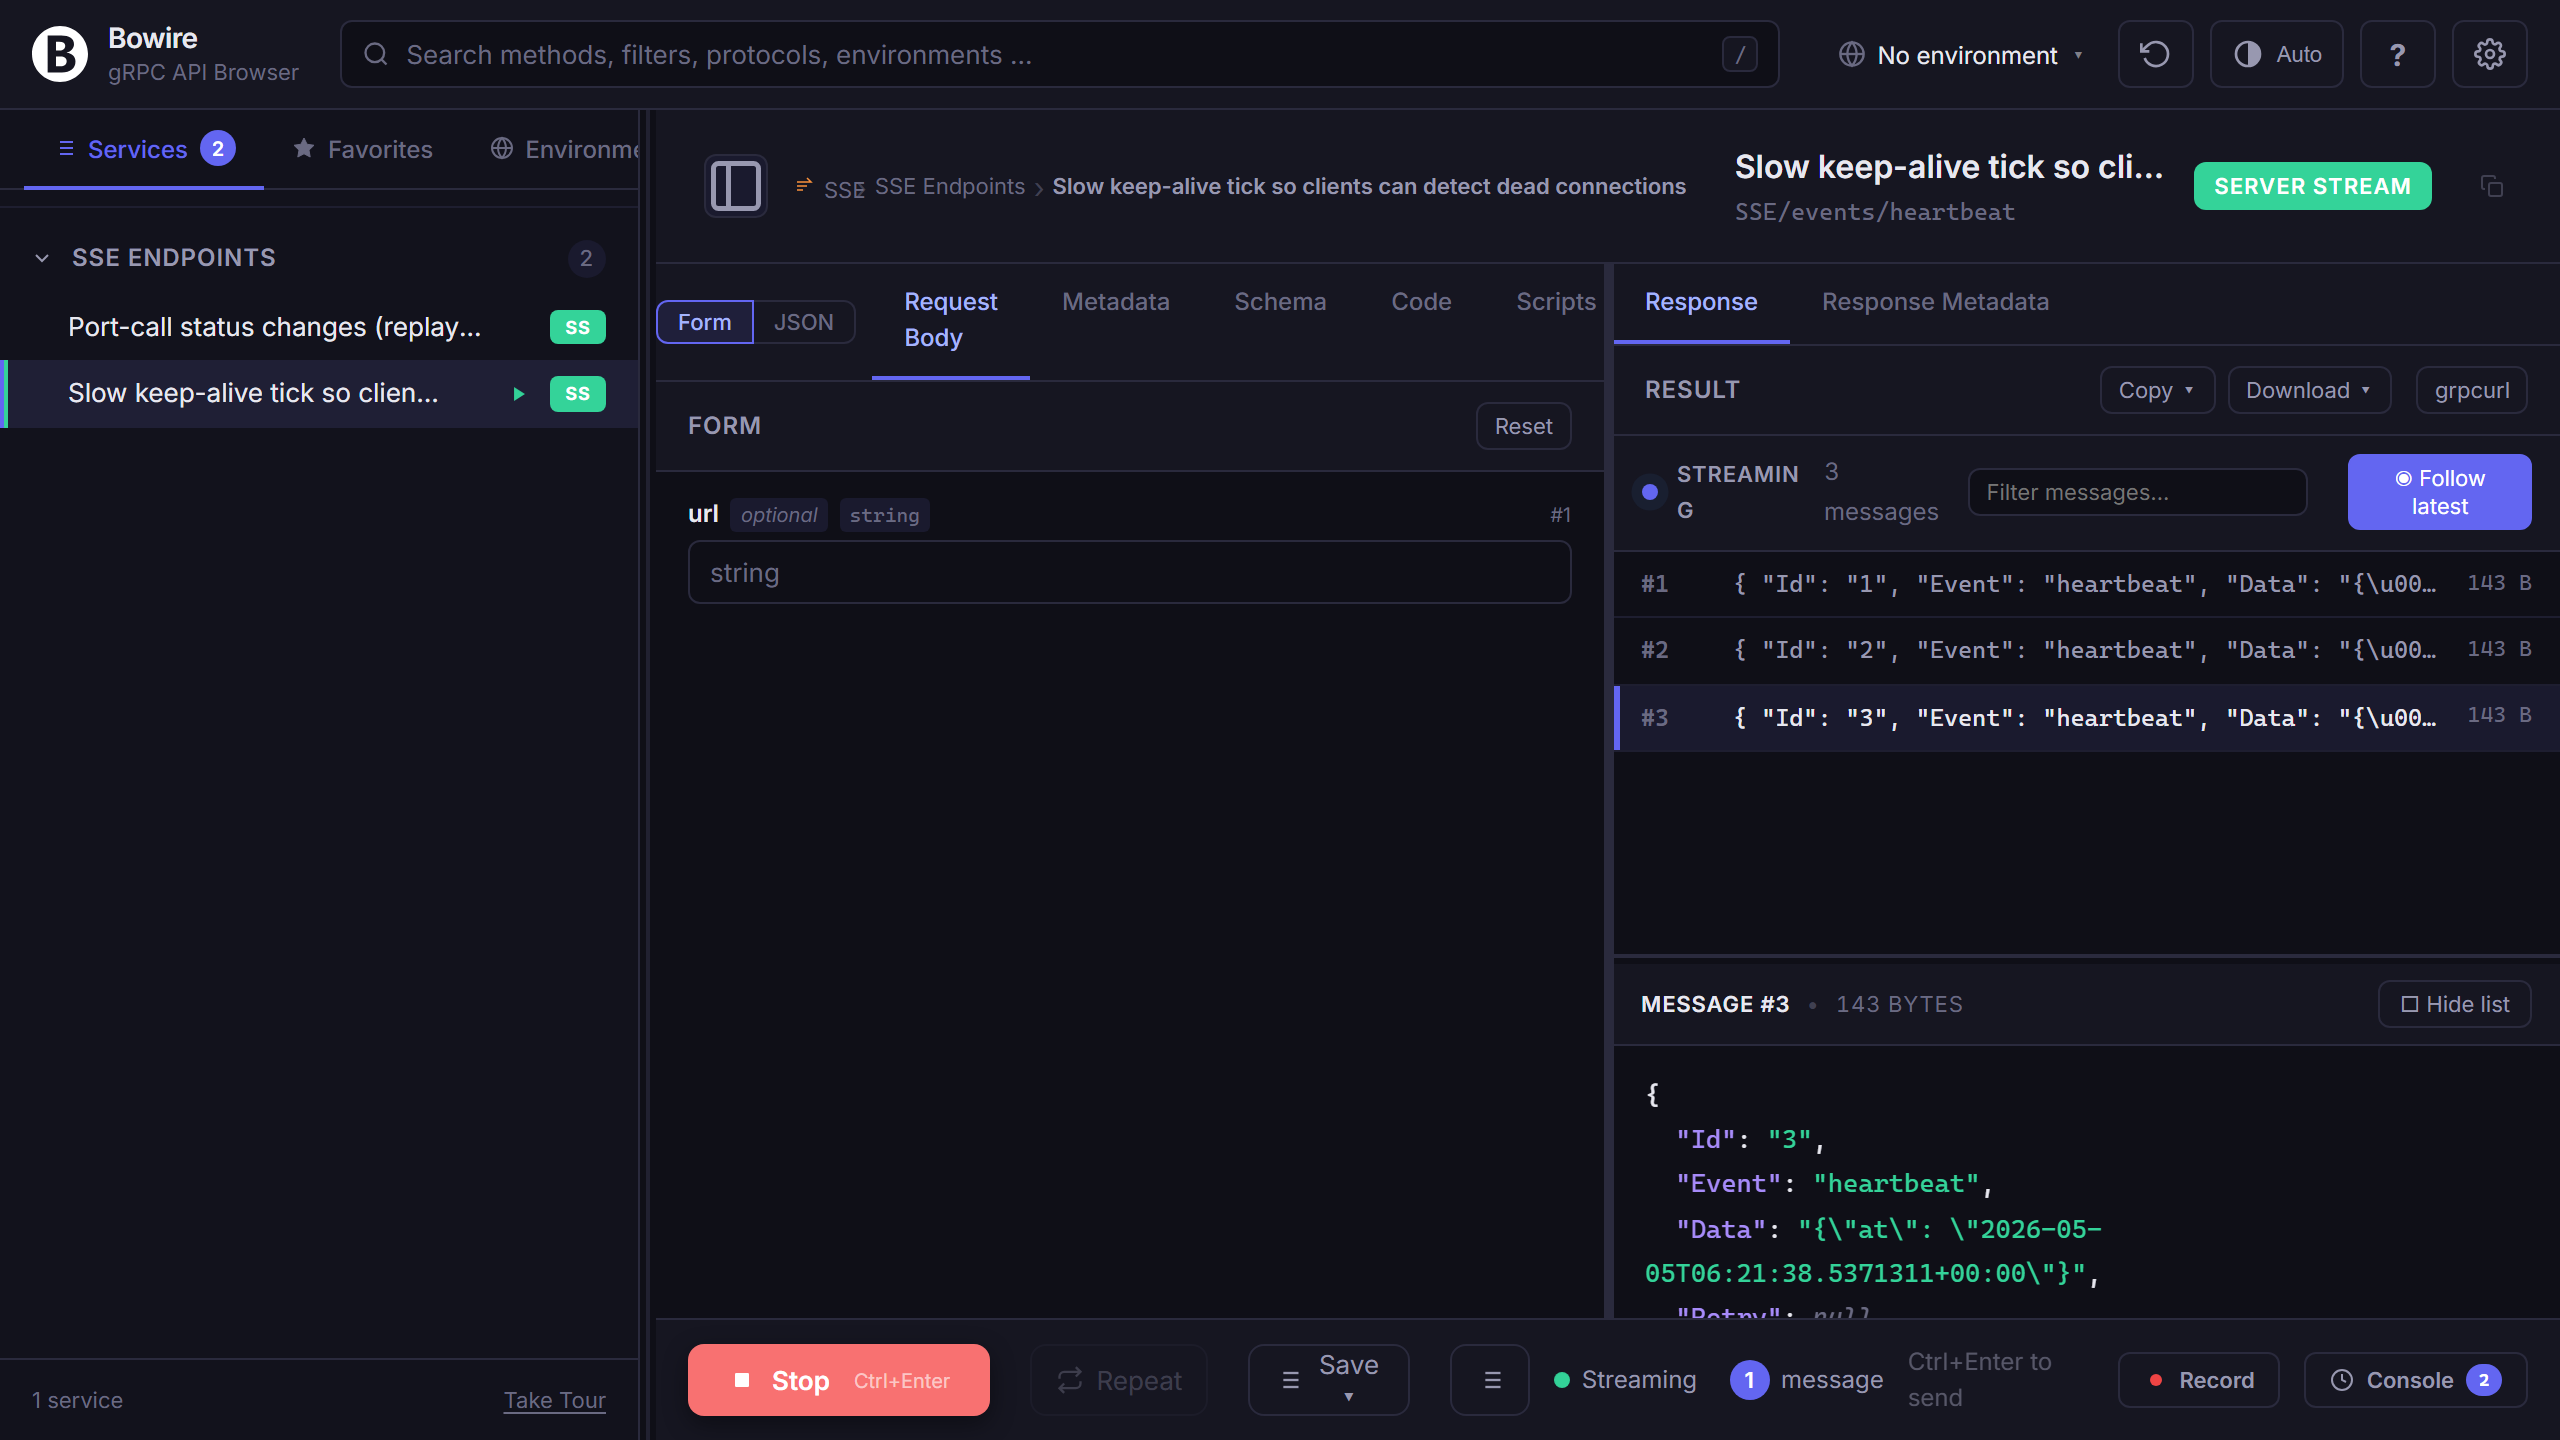Toggle Hide list for message view
Screen dimensions: 2560x1440
coord(2455,1004)
